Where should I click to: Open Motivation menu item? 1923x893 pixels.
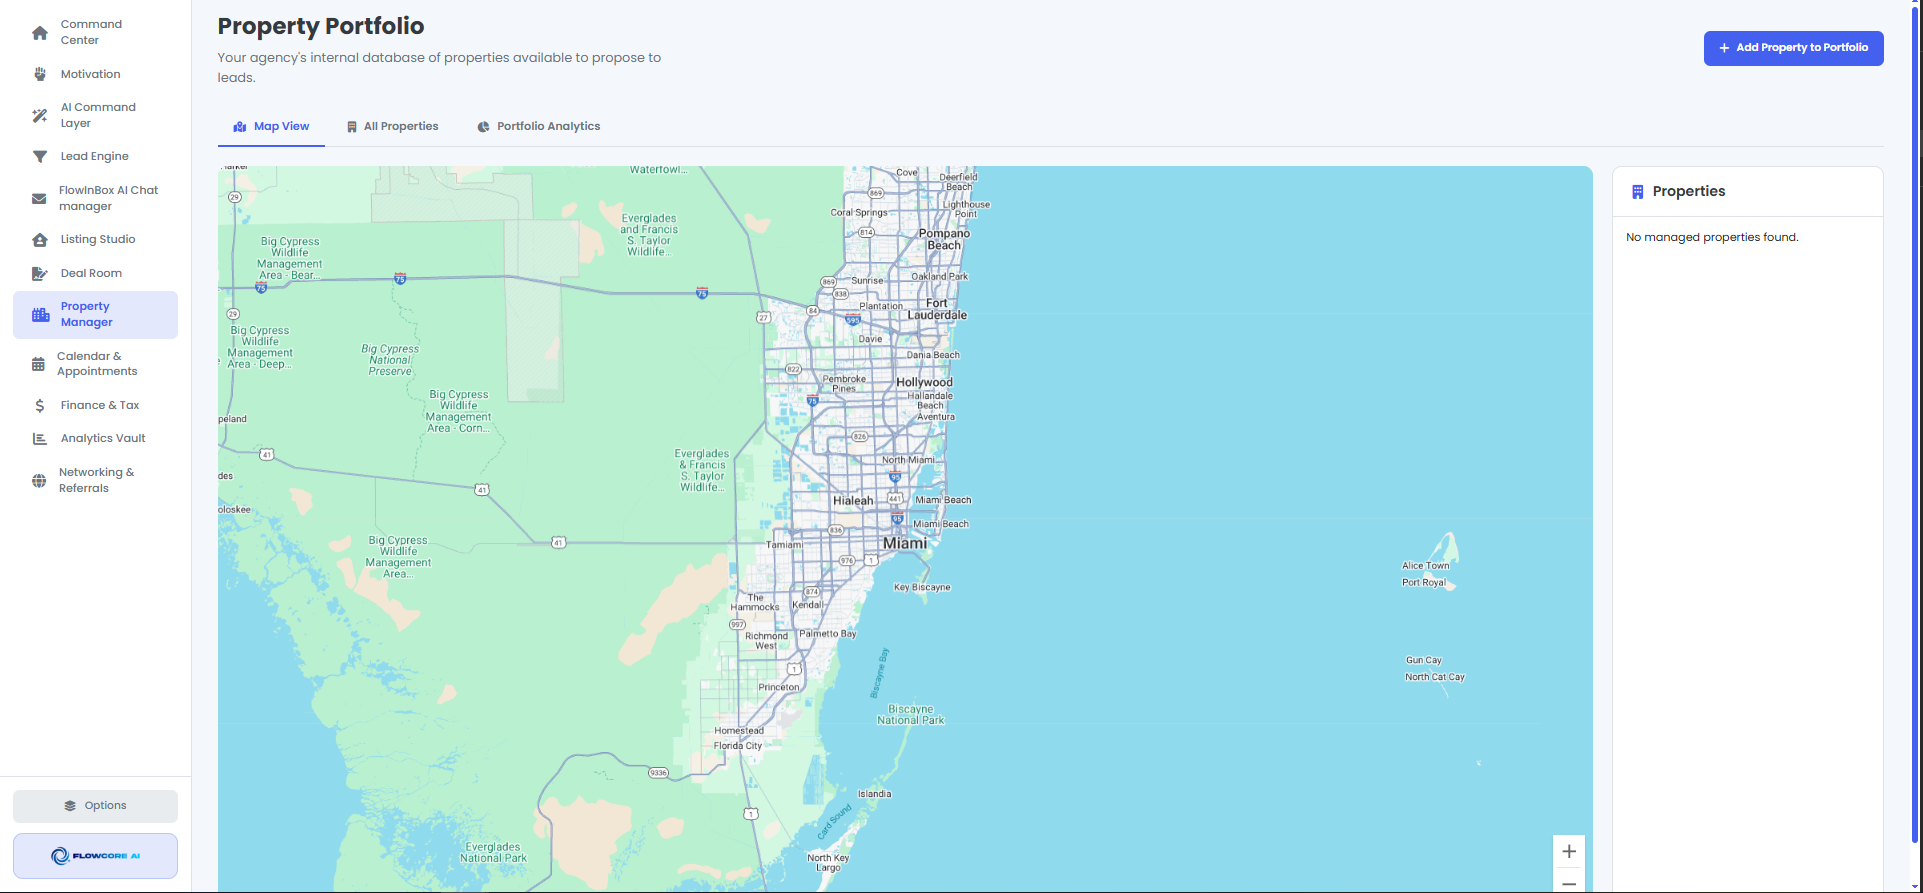coord(95,74)
